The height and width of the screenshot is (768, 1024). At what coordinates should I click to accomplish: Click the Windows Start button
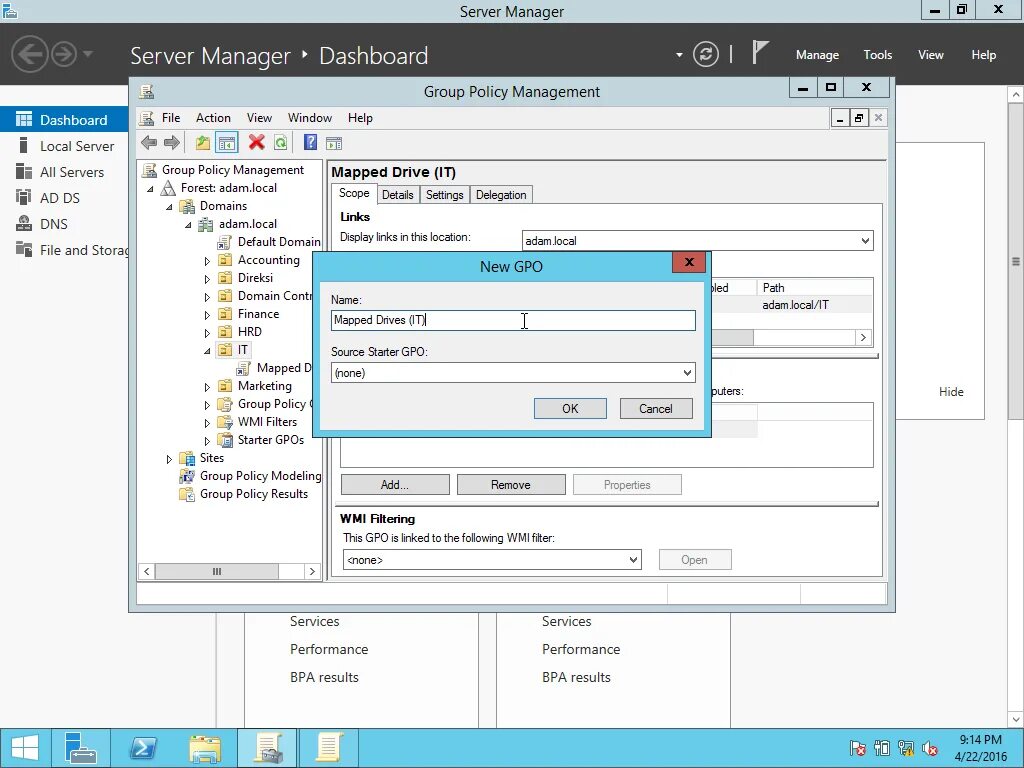tap(25, 748)
